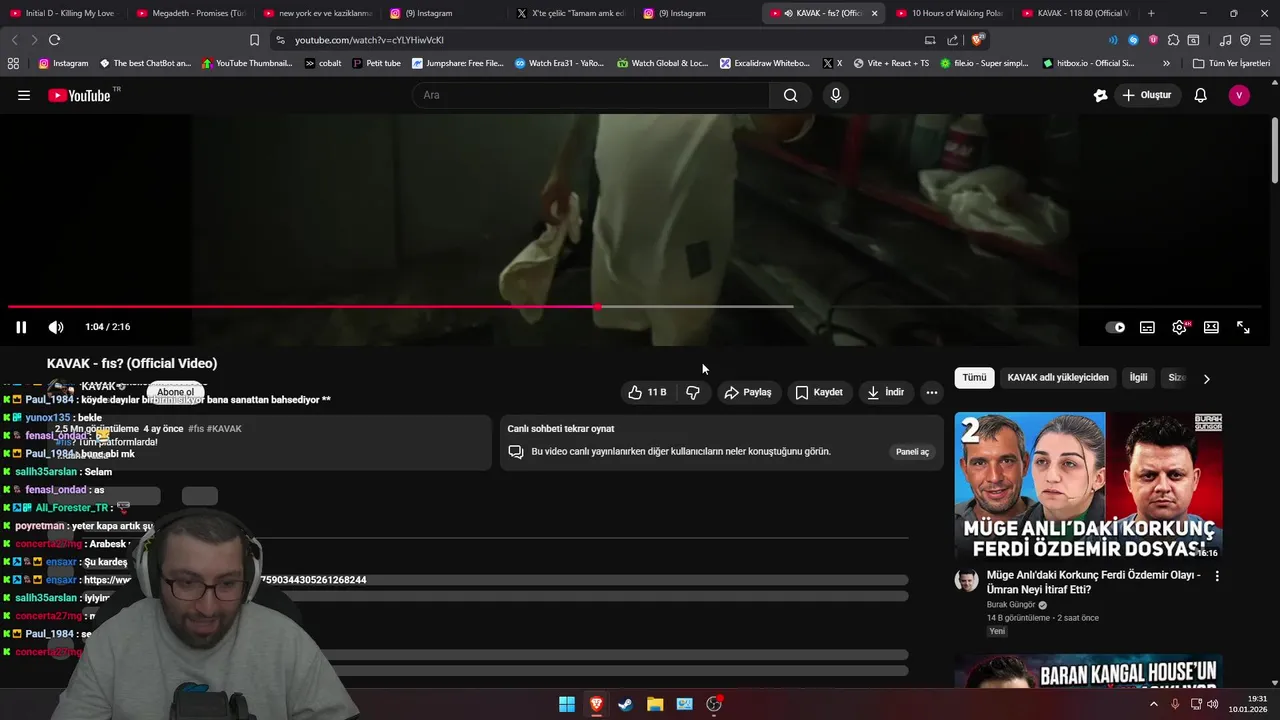
Task: Open the cobalt bookmark
Action: (322, 63)
